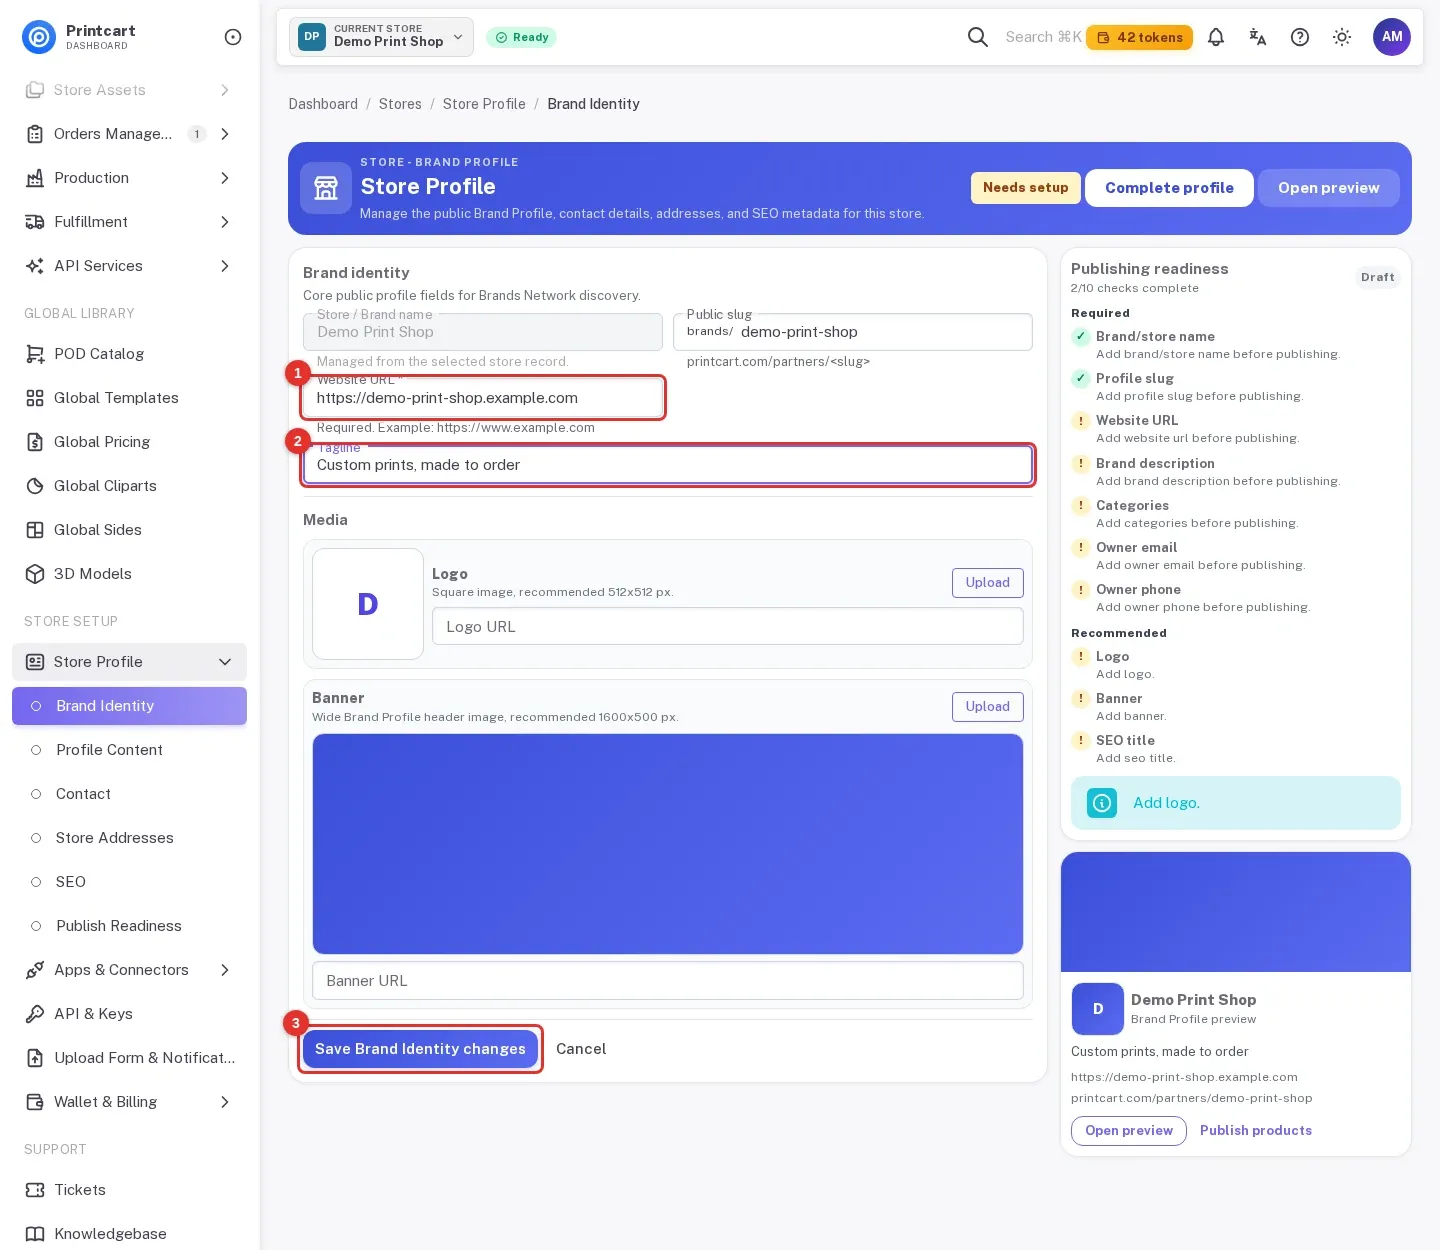Viewport: 1440px width, 1250px height.
Task: Open the AM user avatar menu
Action: coord(1392,37)
